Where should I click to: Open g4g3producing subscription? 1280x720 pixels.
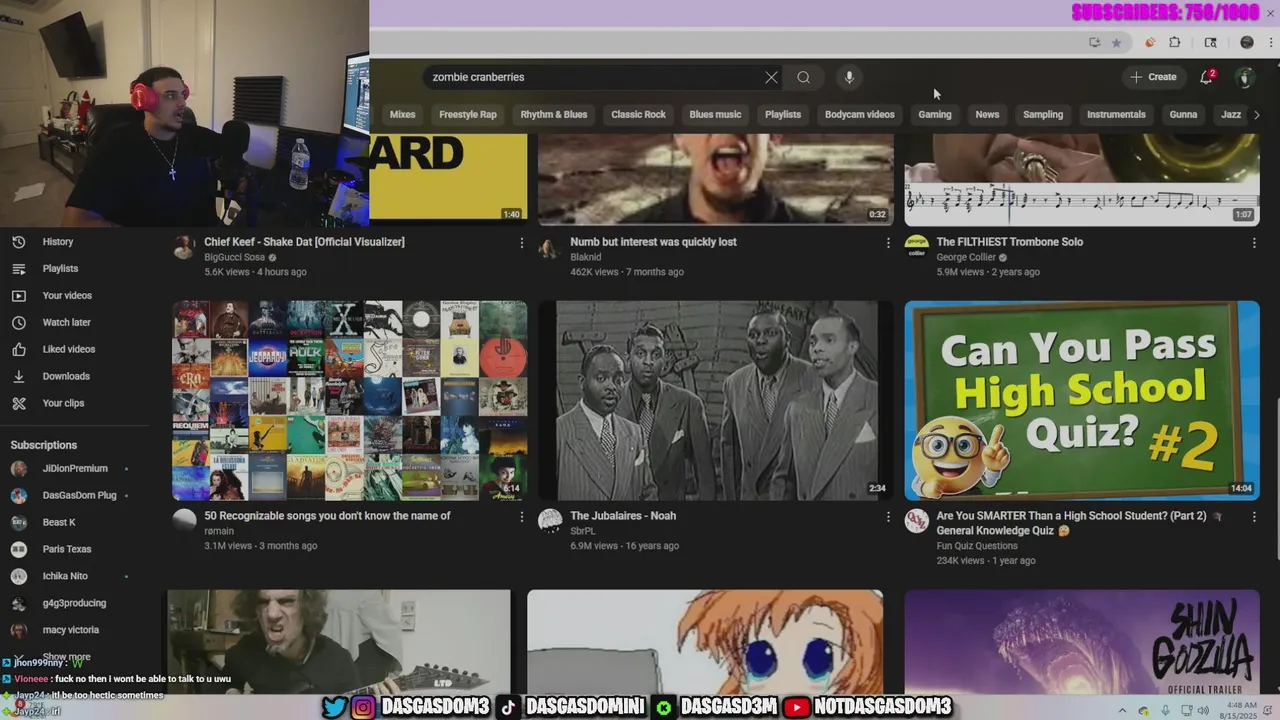(75, 604)
